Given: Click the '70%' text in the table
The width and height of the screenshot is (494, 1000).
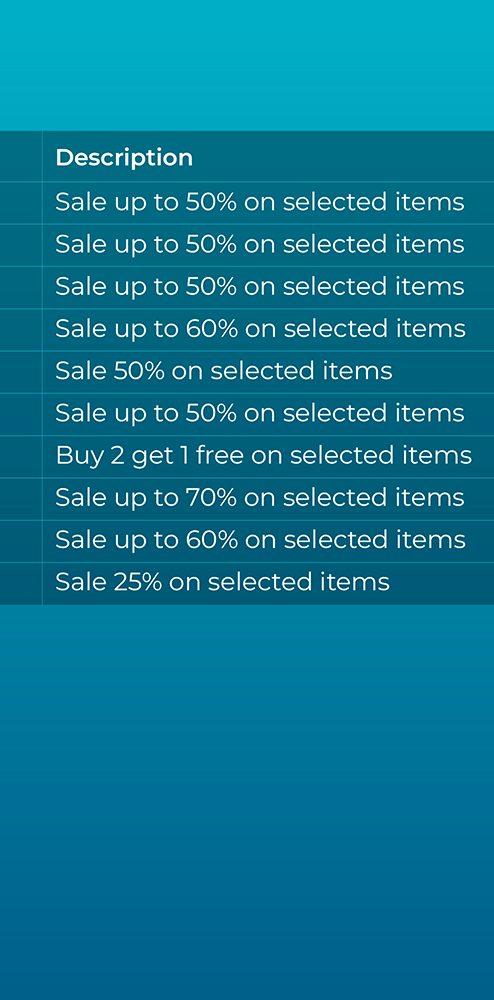Looking at the screenshot, I should [x=211, y=497].
